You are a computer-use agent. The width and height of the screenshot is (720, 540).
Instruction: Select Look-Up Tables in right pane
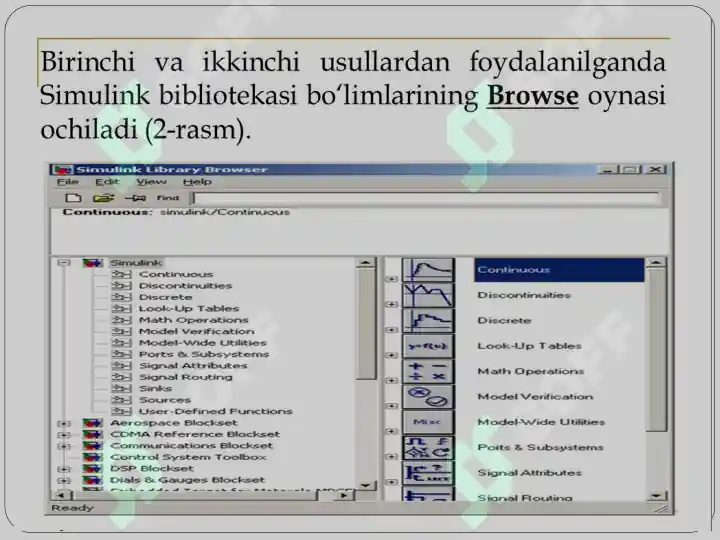click(529, 346)
